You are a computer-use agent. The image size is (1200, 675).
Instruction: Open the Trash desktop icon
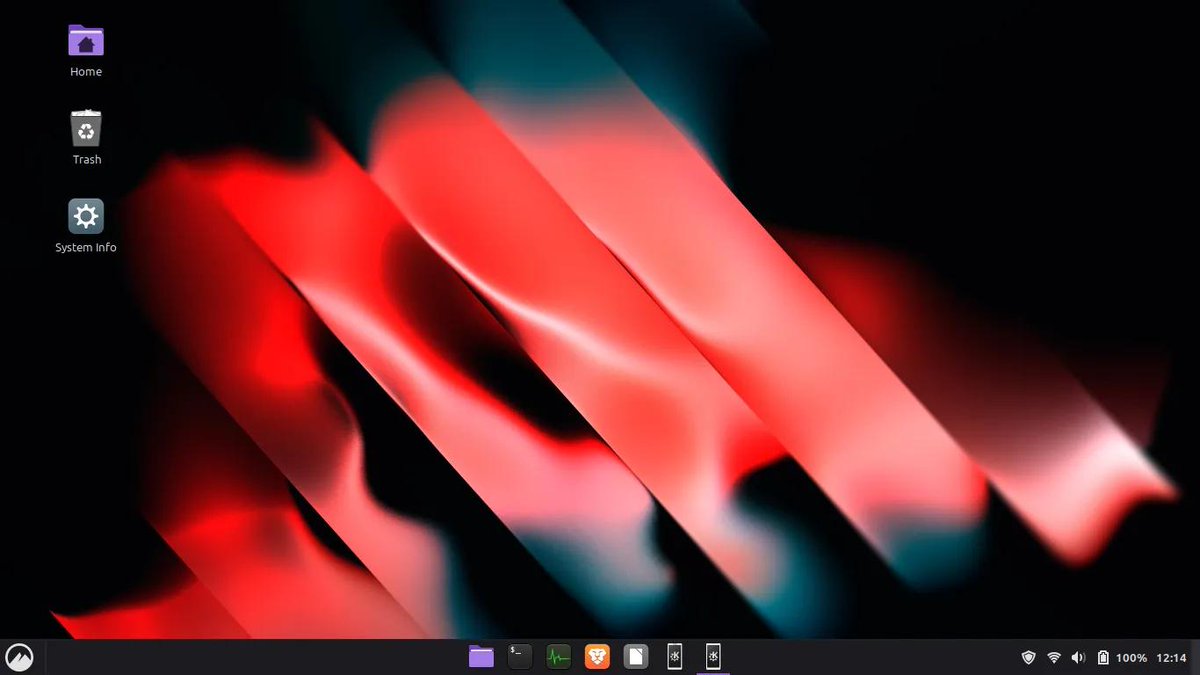86,128
